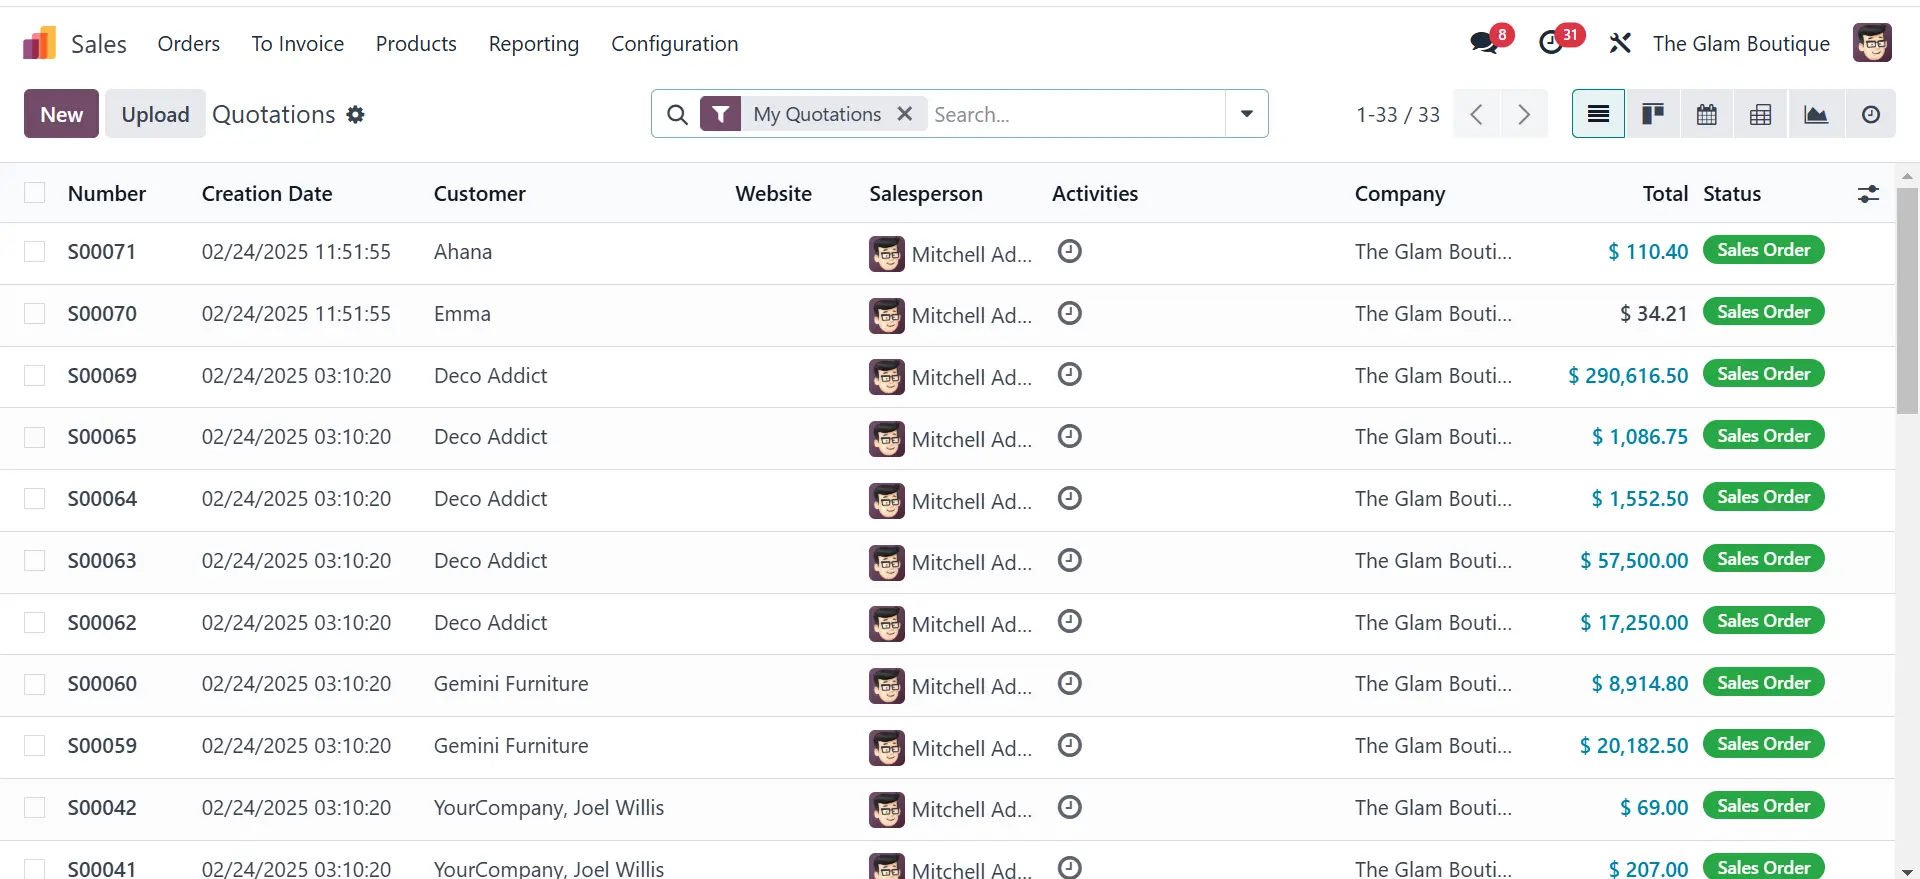Toggle the select-all header checkbox
This screenshot has height=879, width=1920.
(35, 193)
